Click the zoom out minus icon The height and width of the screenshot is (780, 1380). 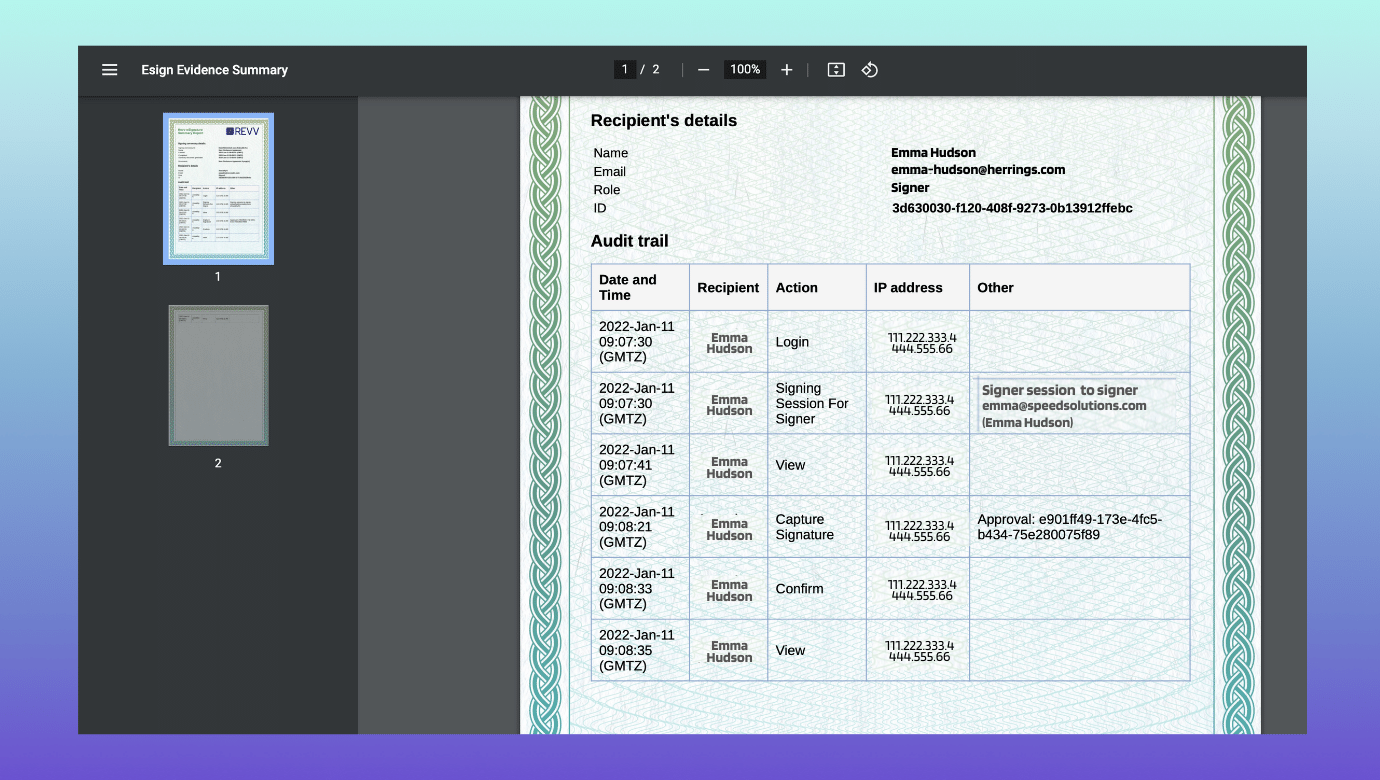(x=703, y=70)
